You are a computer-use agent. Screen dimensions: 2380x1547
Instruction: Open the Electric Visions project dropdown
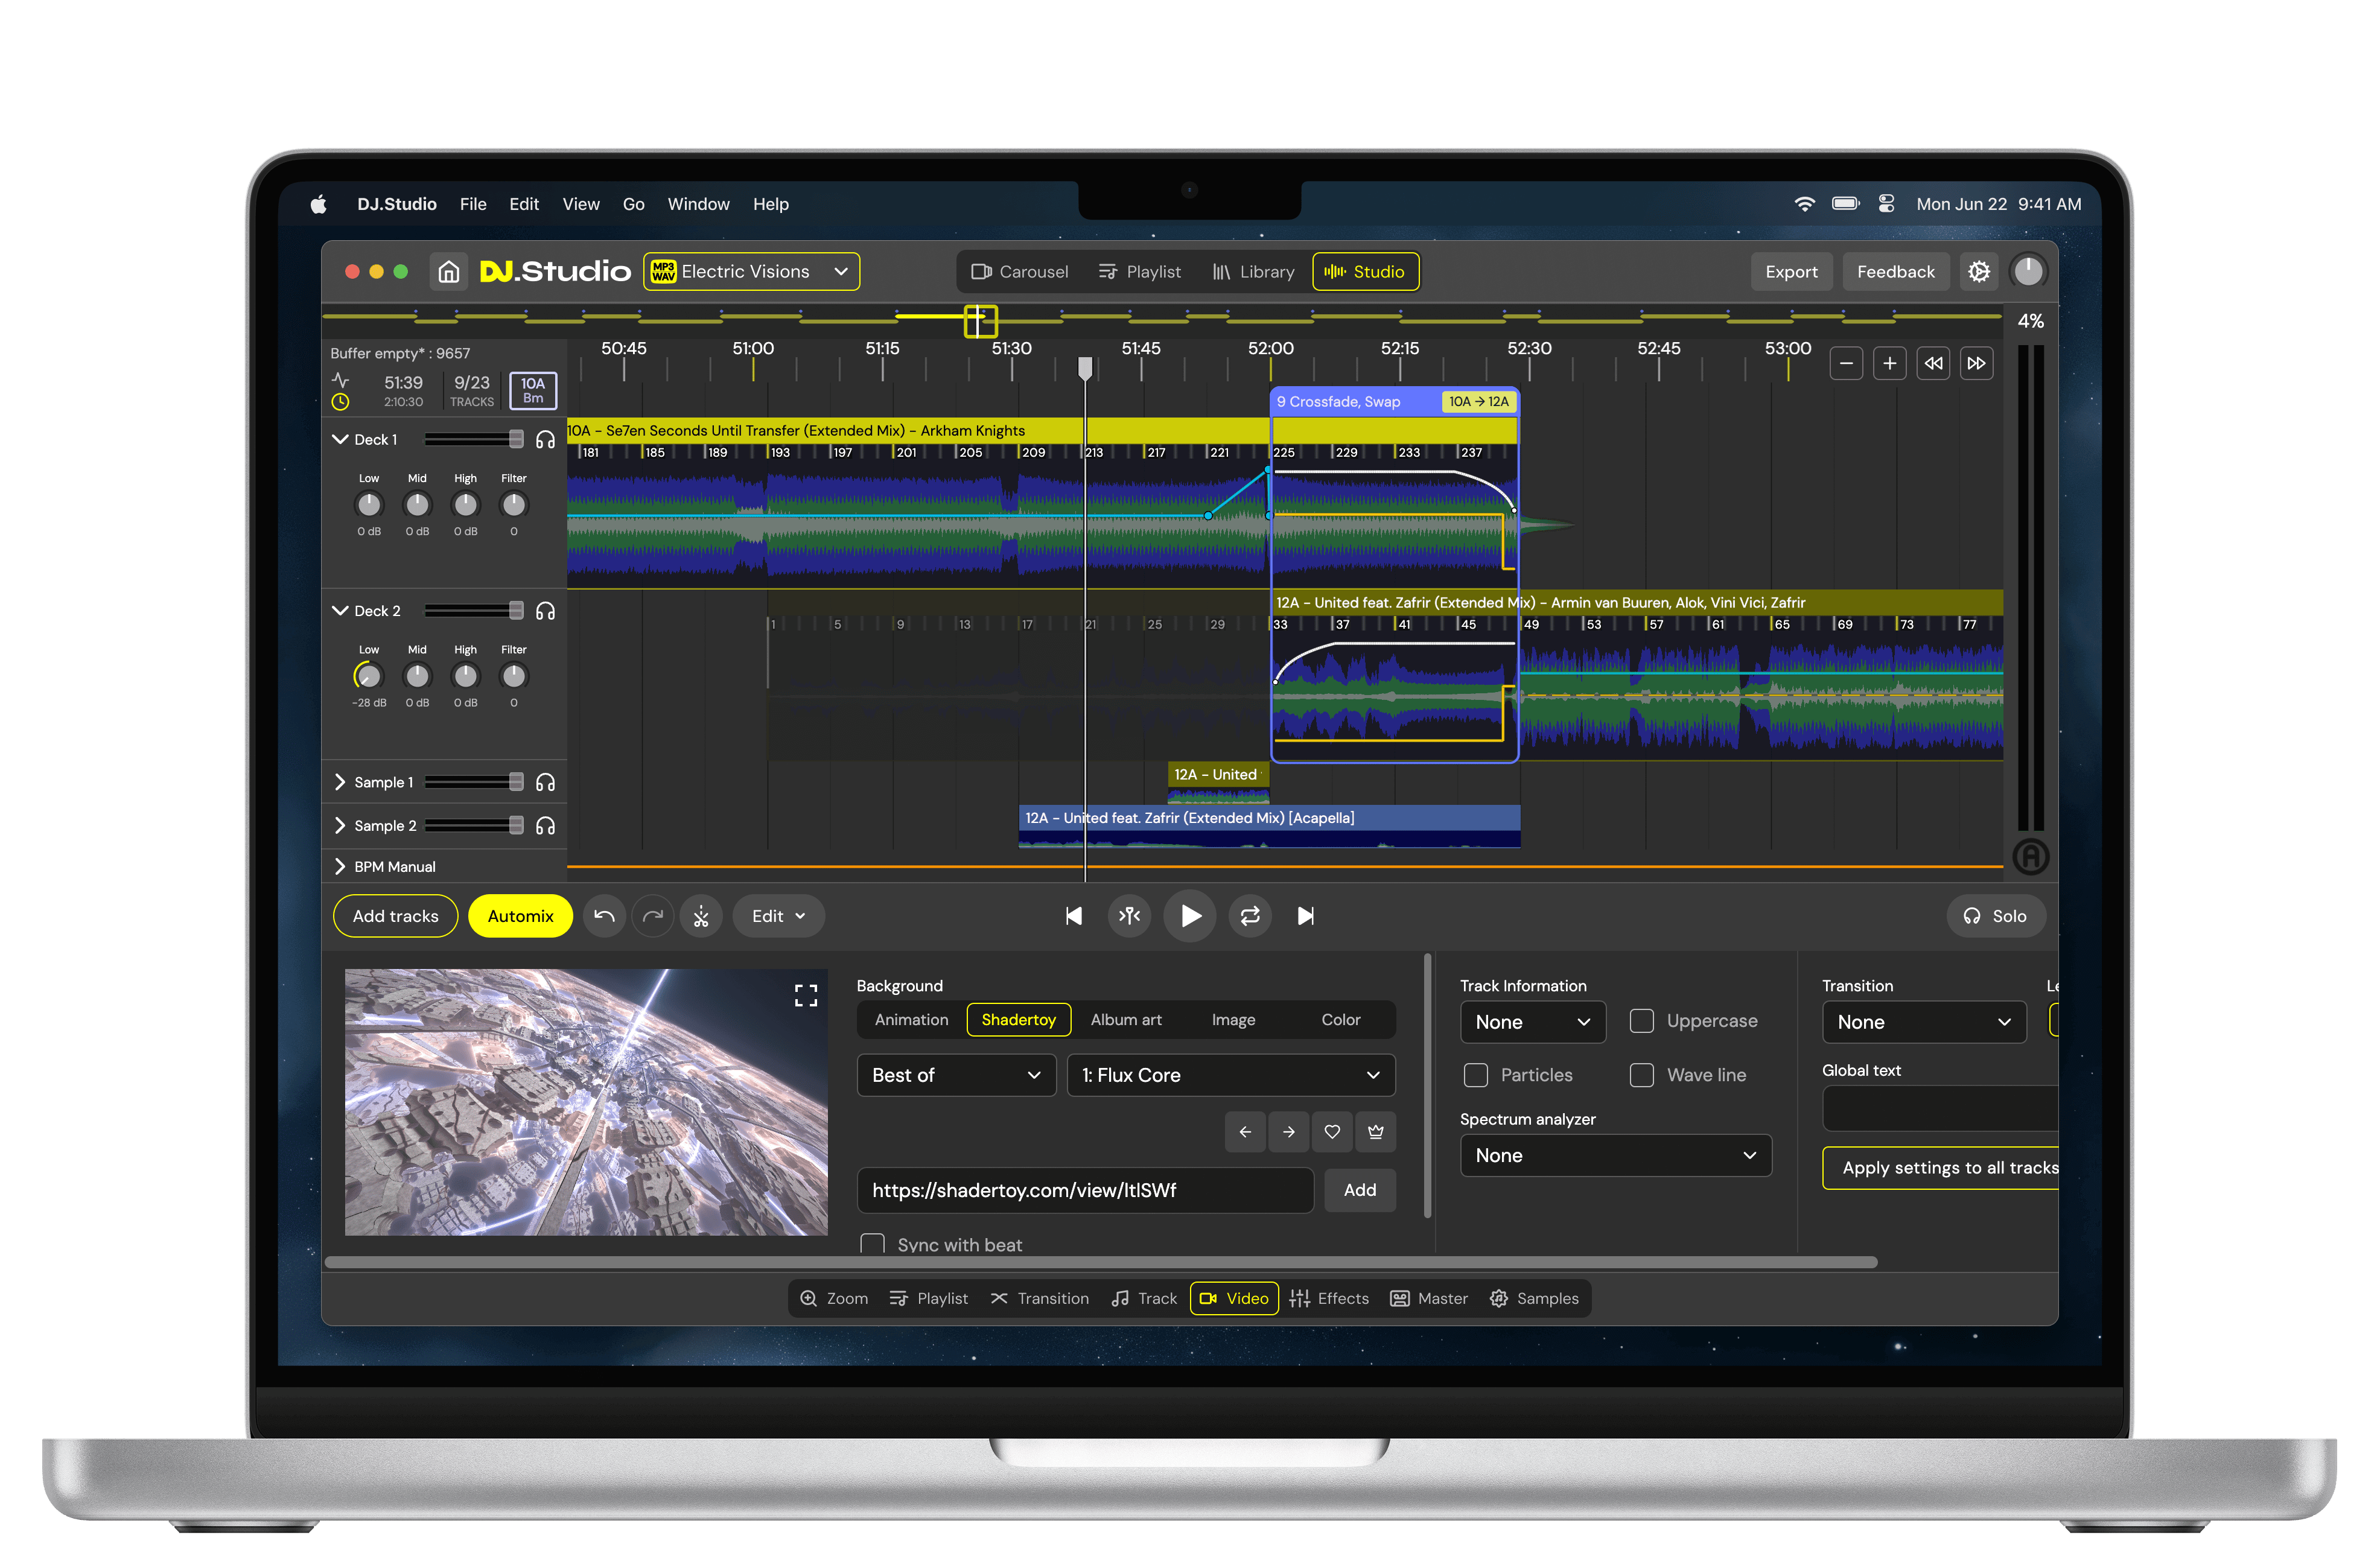pos(751,271)
